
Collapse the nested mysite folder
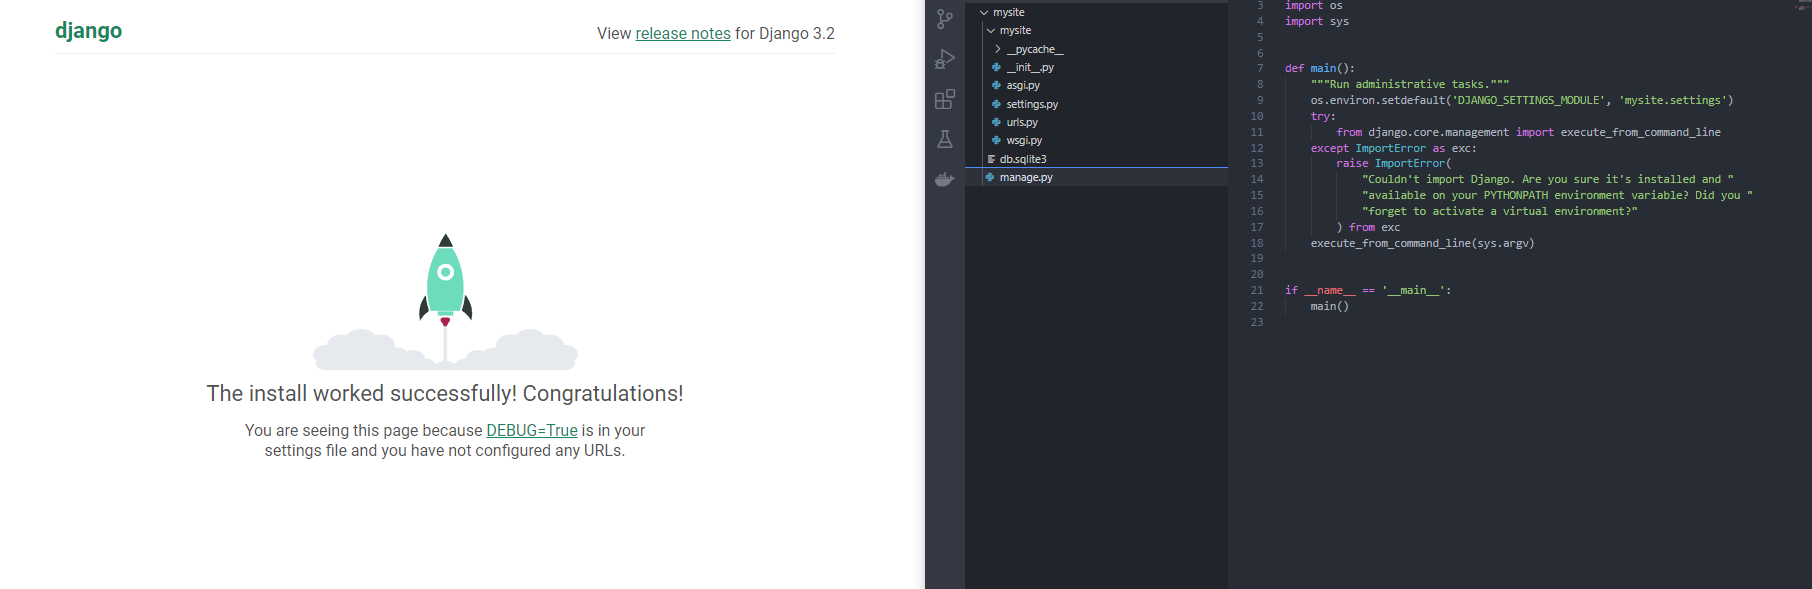(1015, 30)
